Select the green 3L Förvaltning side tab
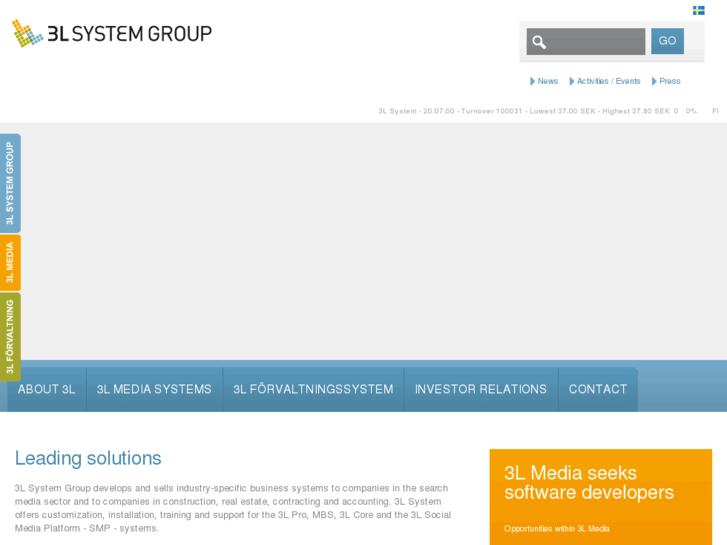 click(x=10, y=336)
